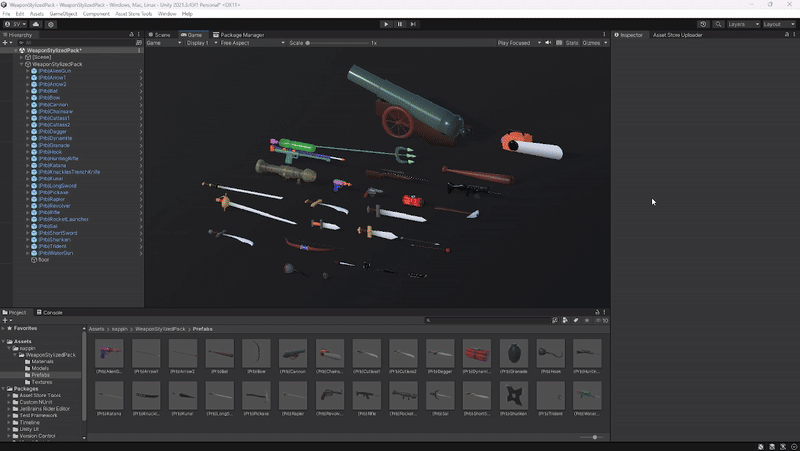Image resolution: width=800 pixels, height=451 pixels.
Task: Toggle the Stats overlay button
Action: 572,43
